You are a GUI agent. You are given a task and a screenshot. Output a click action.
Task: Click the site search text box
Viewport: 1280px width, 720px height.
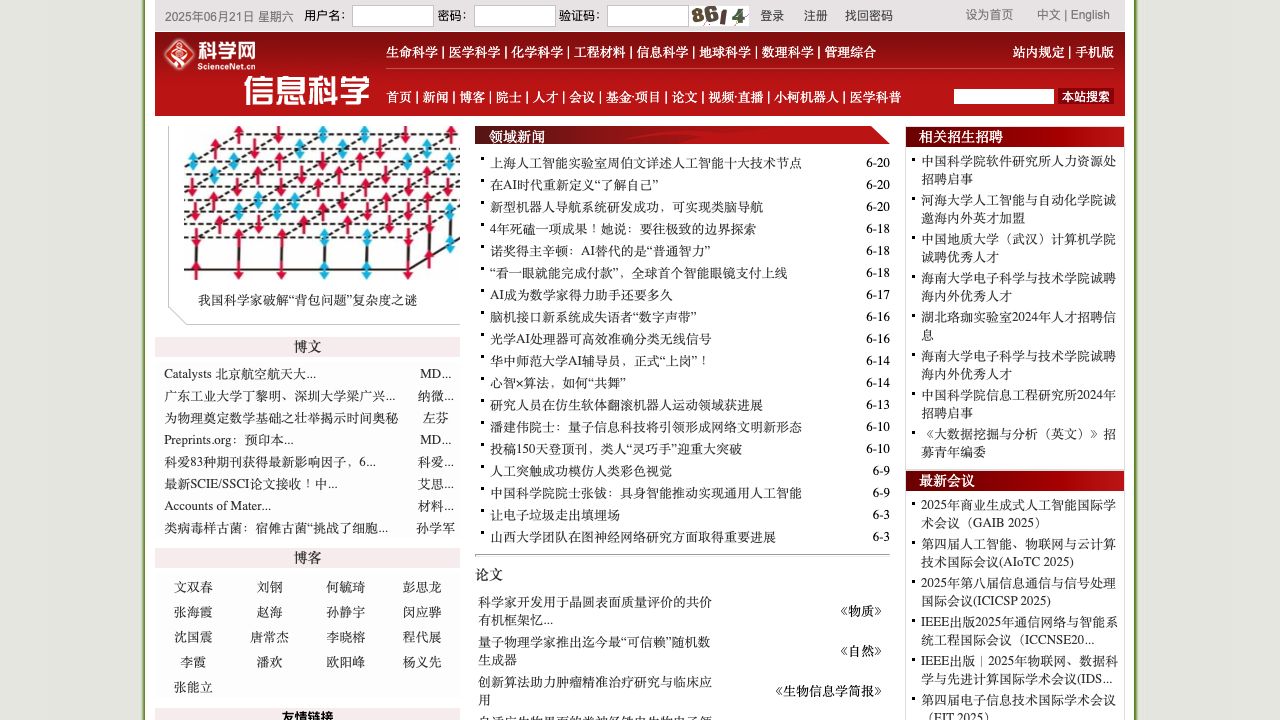1003,97
